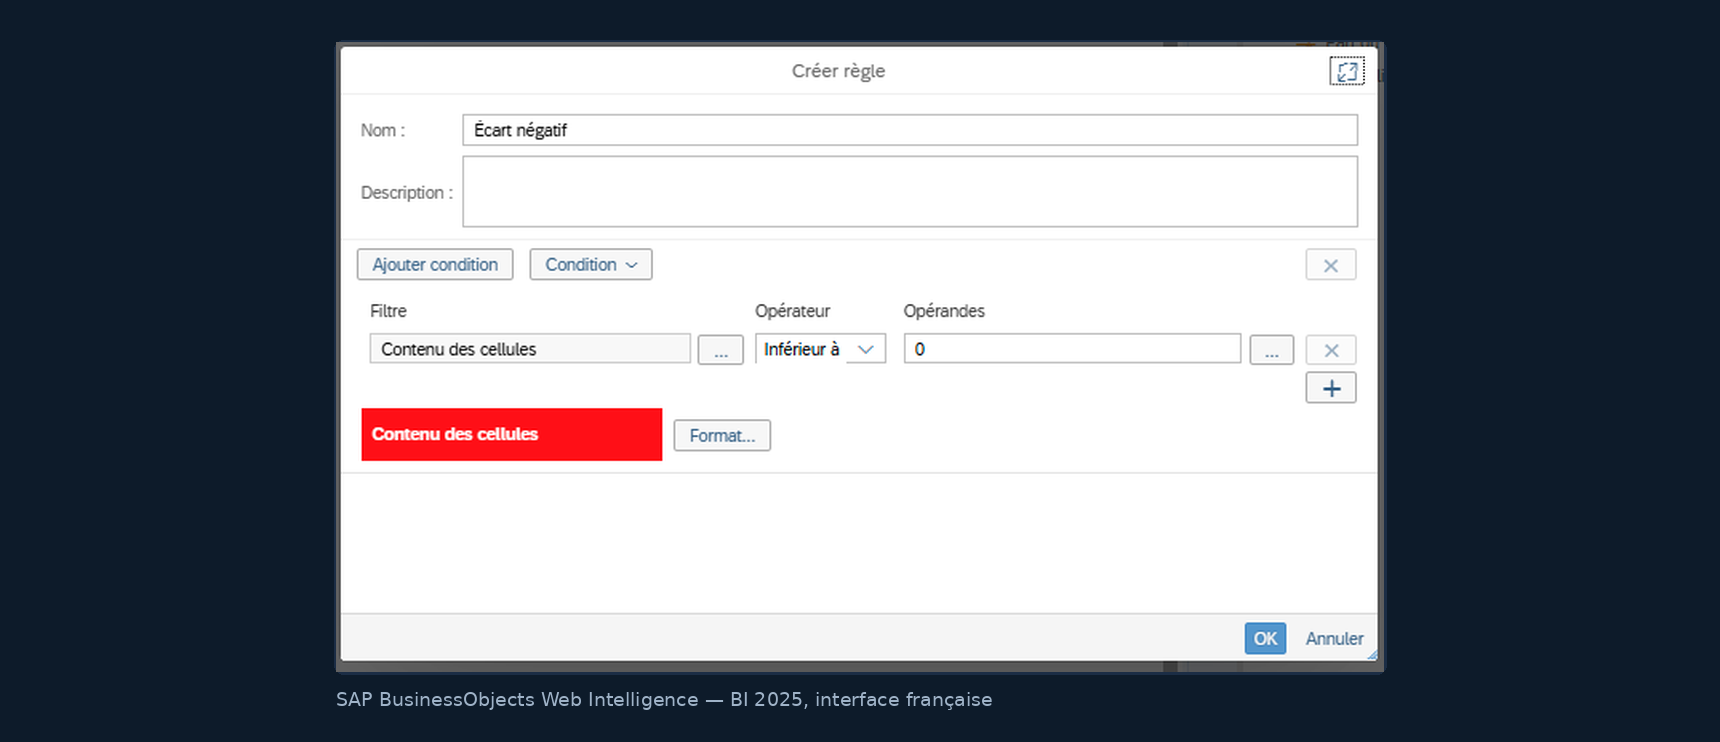
Task: Browse values for the Opérandes field
Action: point(1271,350)
